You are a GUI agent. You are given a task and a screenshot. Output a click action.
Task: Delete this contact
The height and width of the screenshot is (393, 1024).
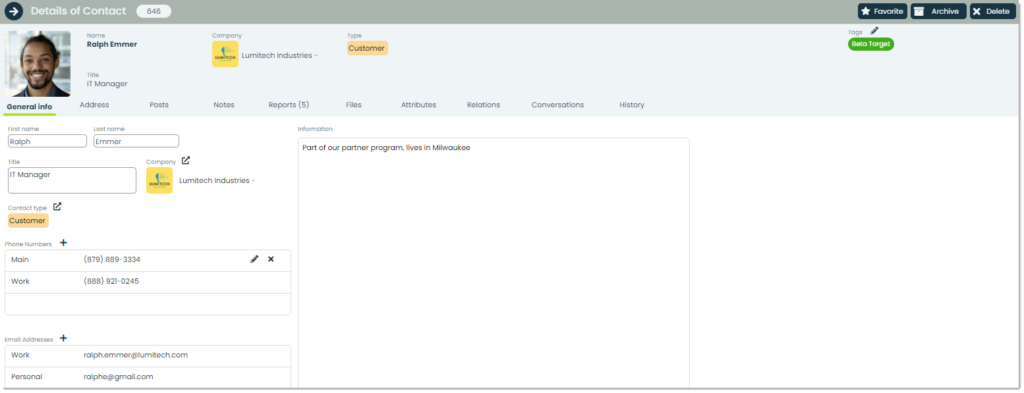(993, 11)
